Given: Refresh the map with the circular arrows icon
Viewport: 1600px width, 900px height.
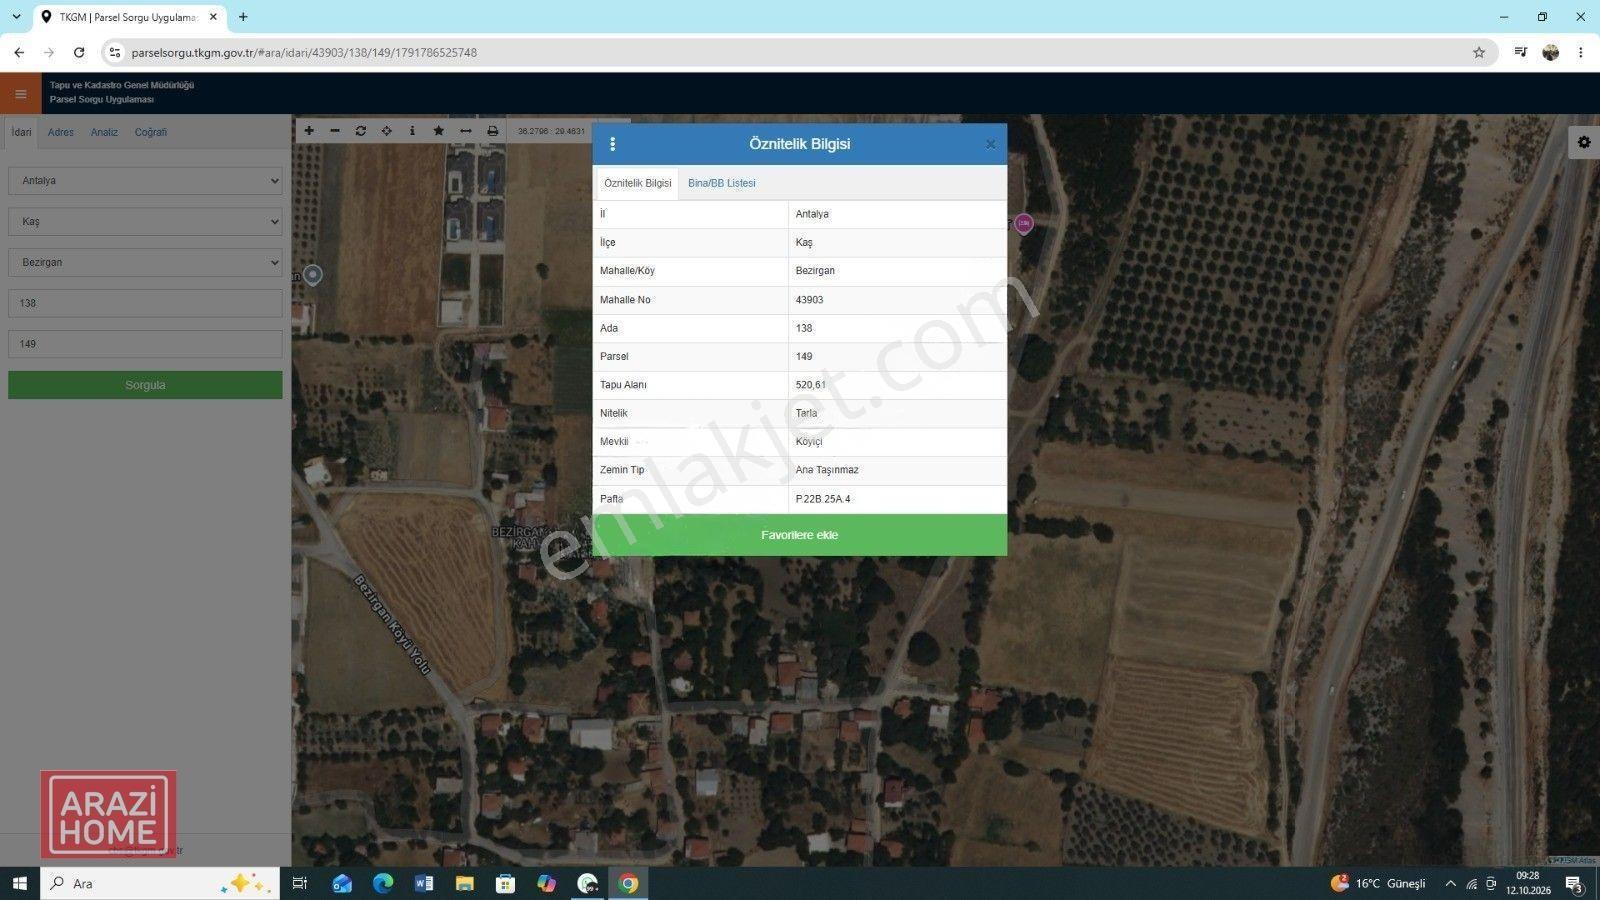Looking at the screenshot, I should tap(361, 131).
